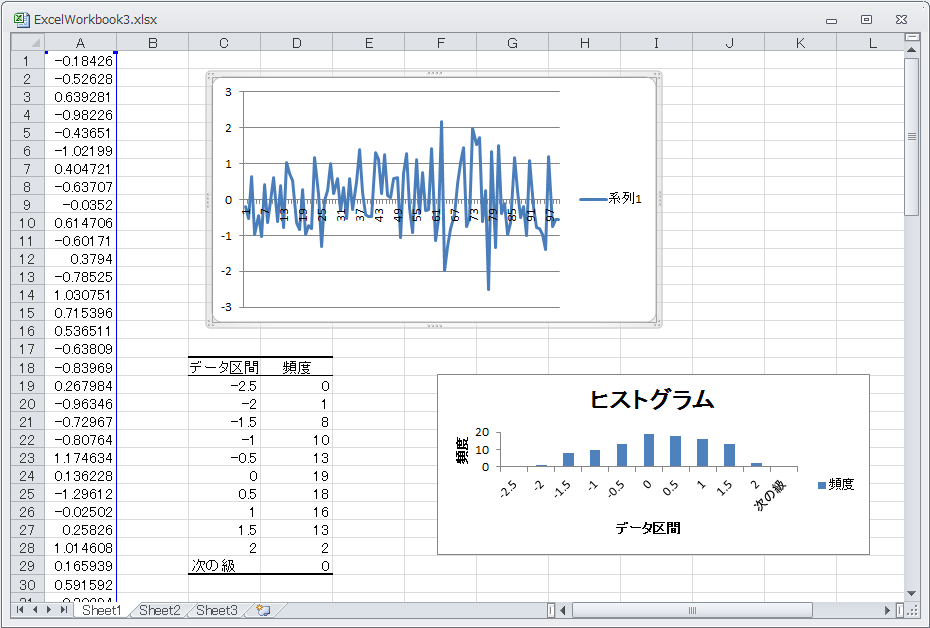
Task: Select row 10 header
Action: (27, 223)
